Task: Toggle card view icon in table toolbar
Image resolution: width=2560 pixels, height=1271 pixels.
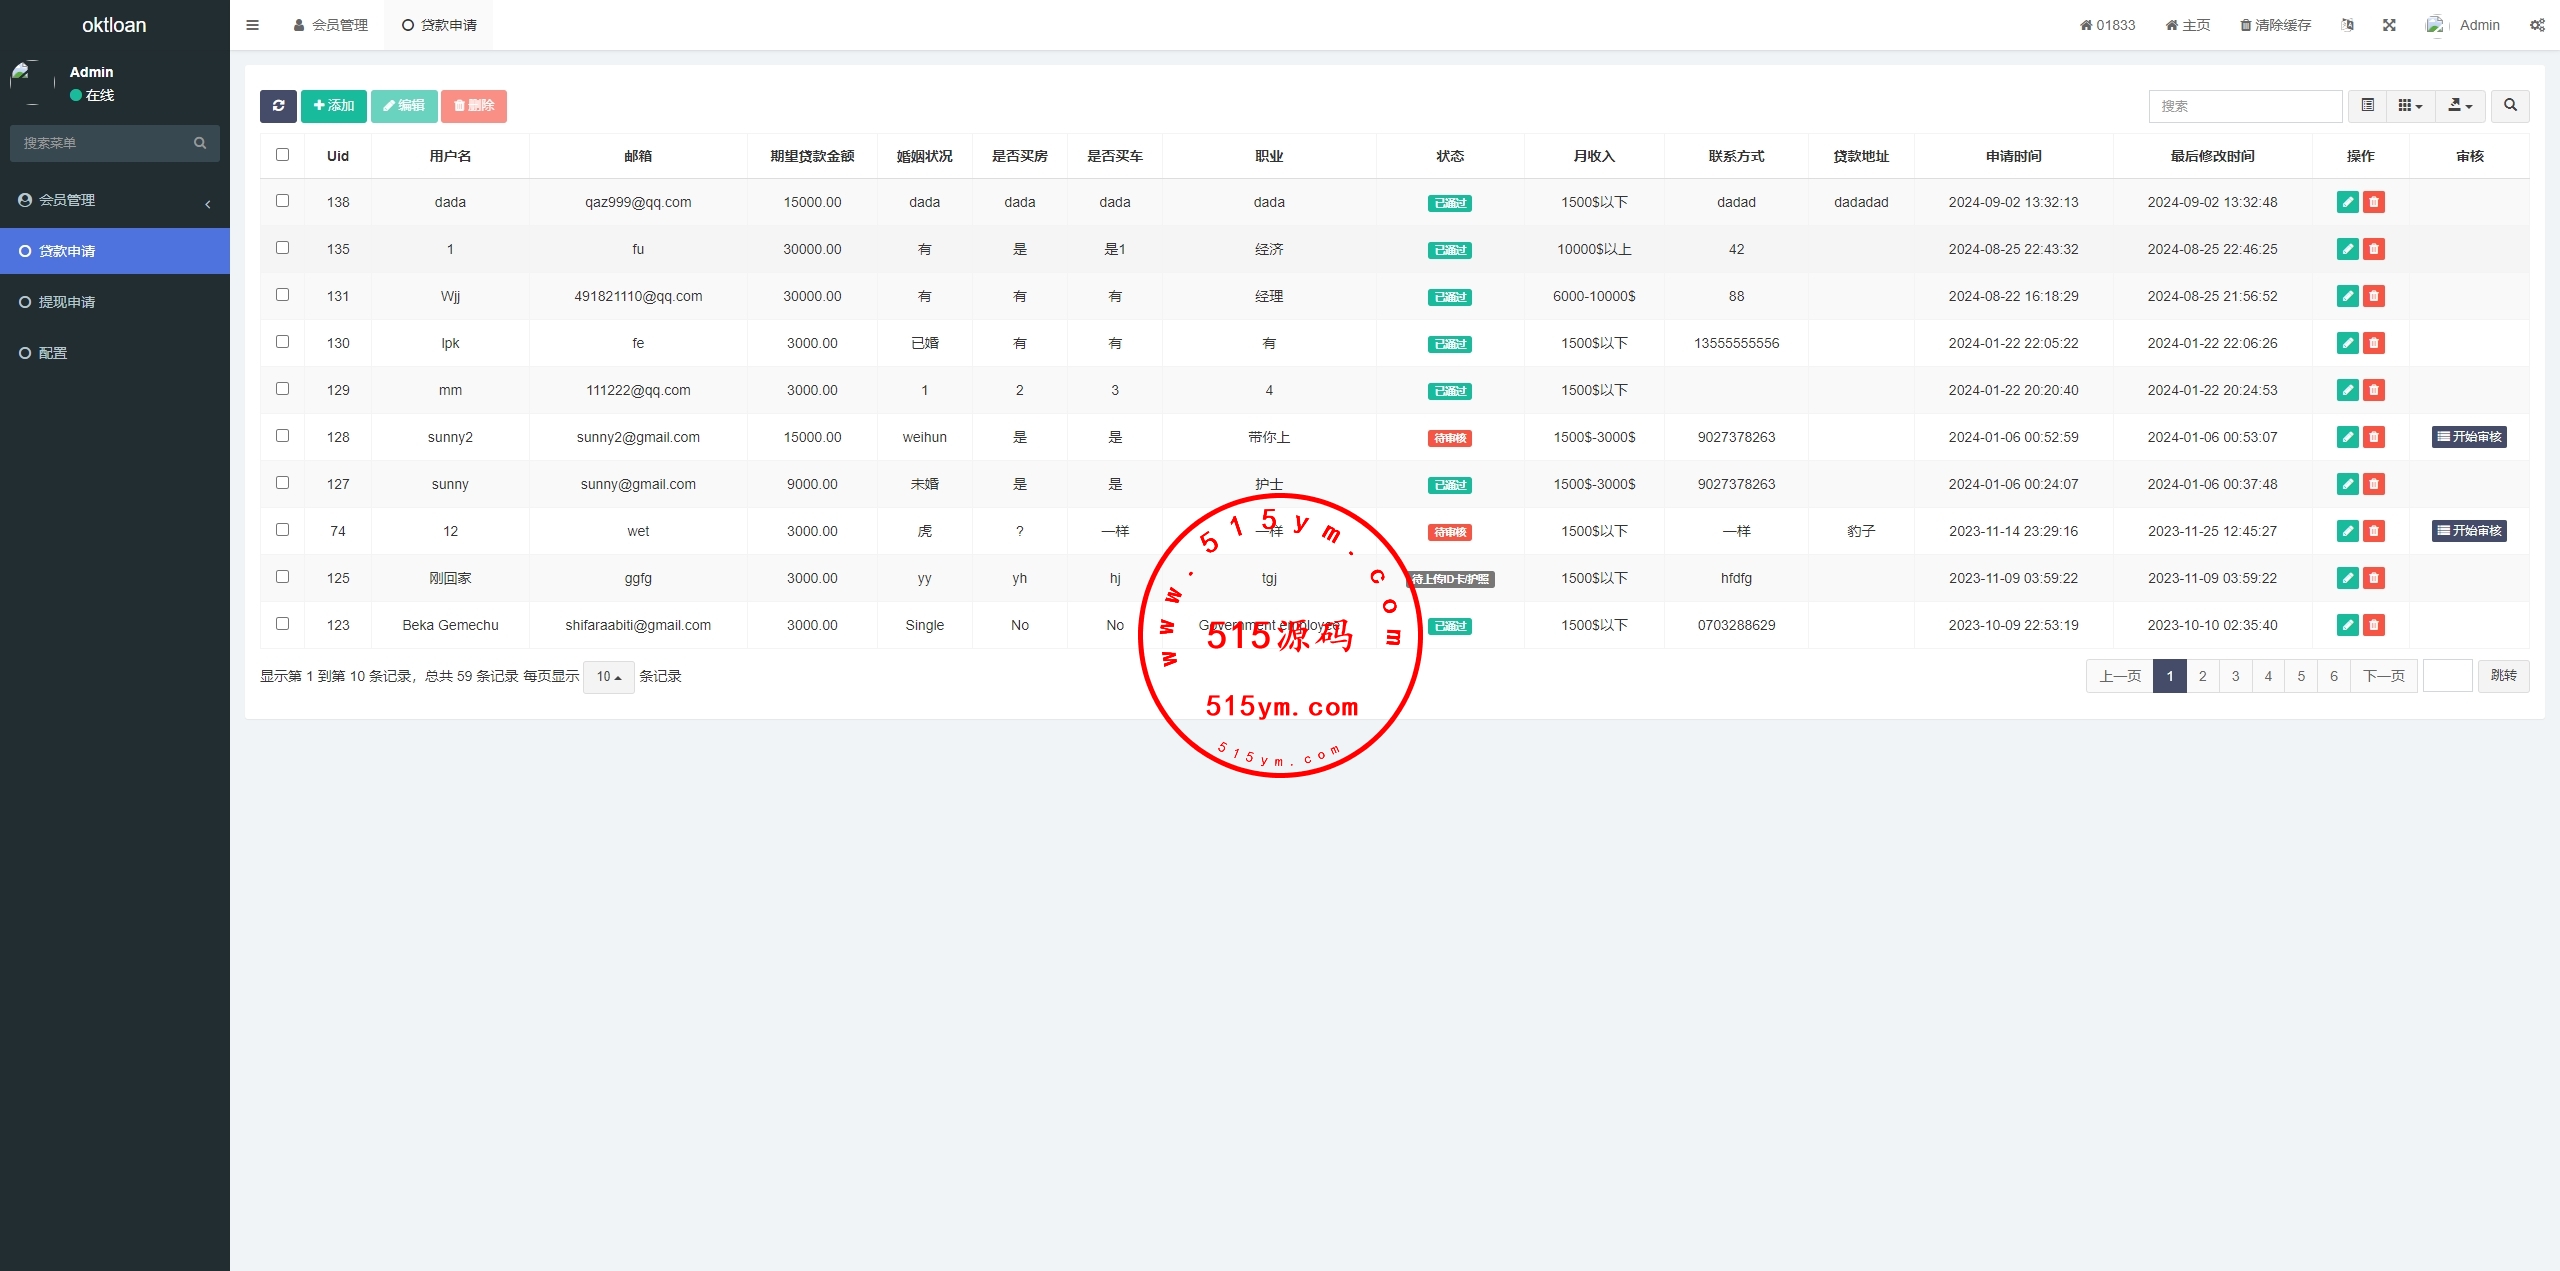Action: (2367, 106)
